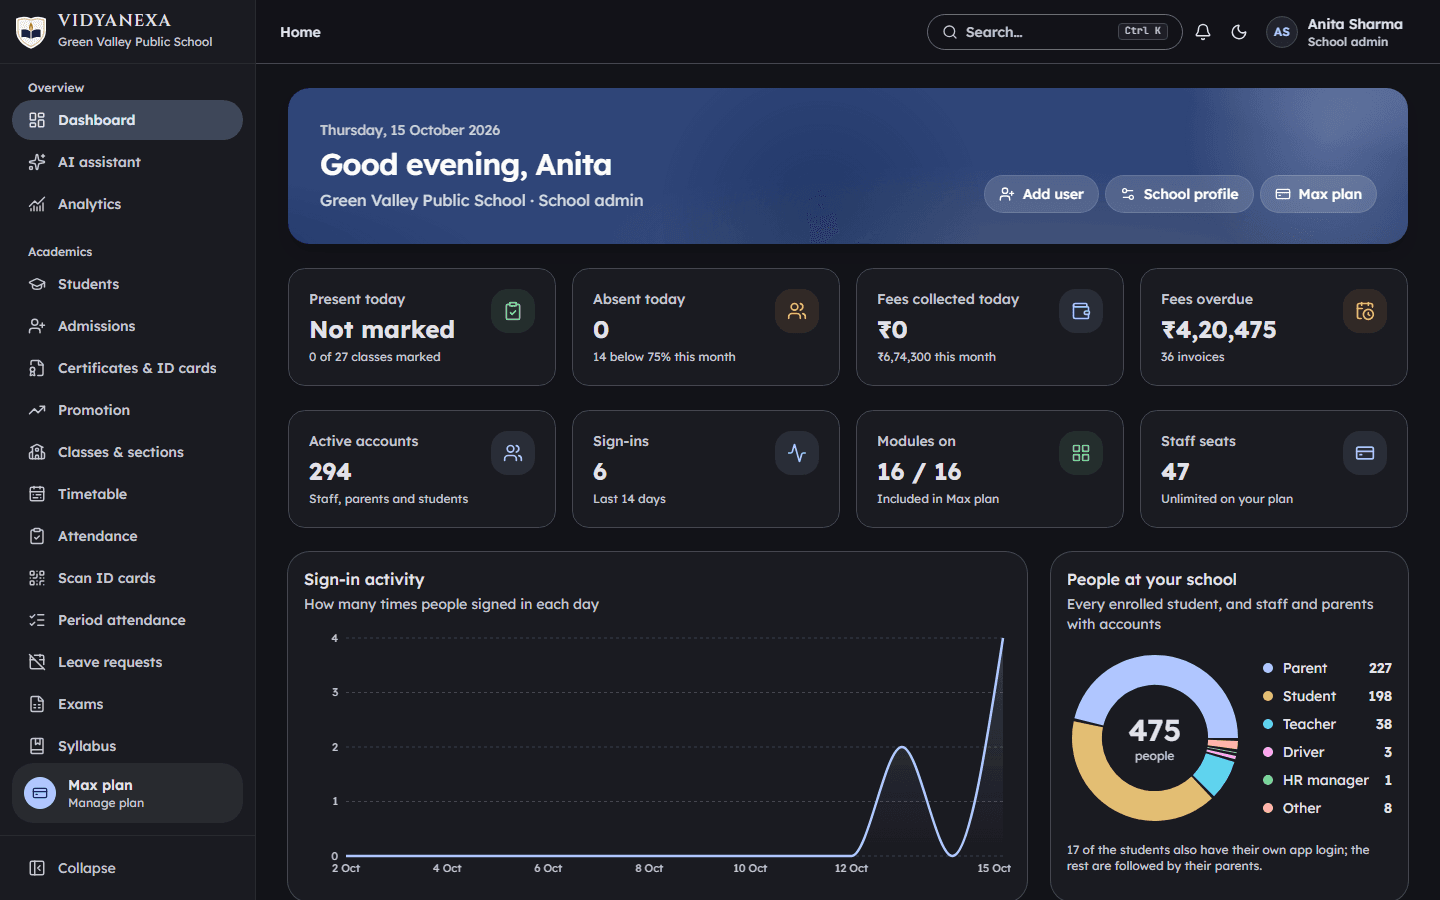This screenshot has width=1440, height=900.
Task: Open Dashboard in the sidebar
Action: [127, 120]
